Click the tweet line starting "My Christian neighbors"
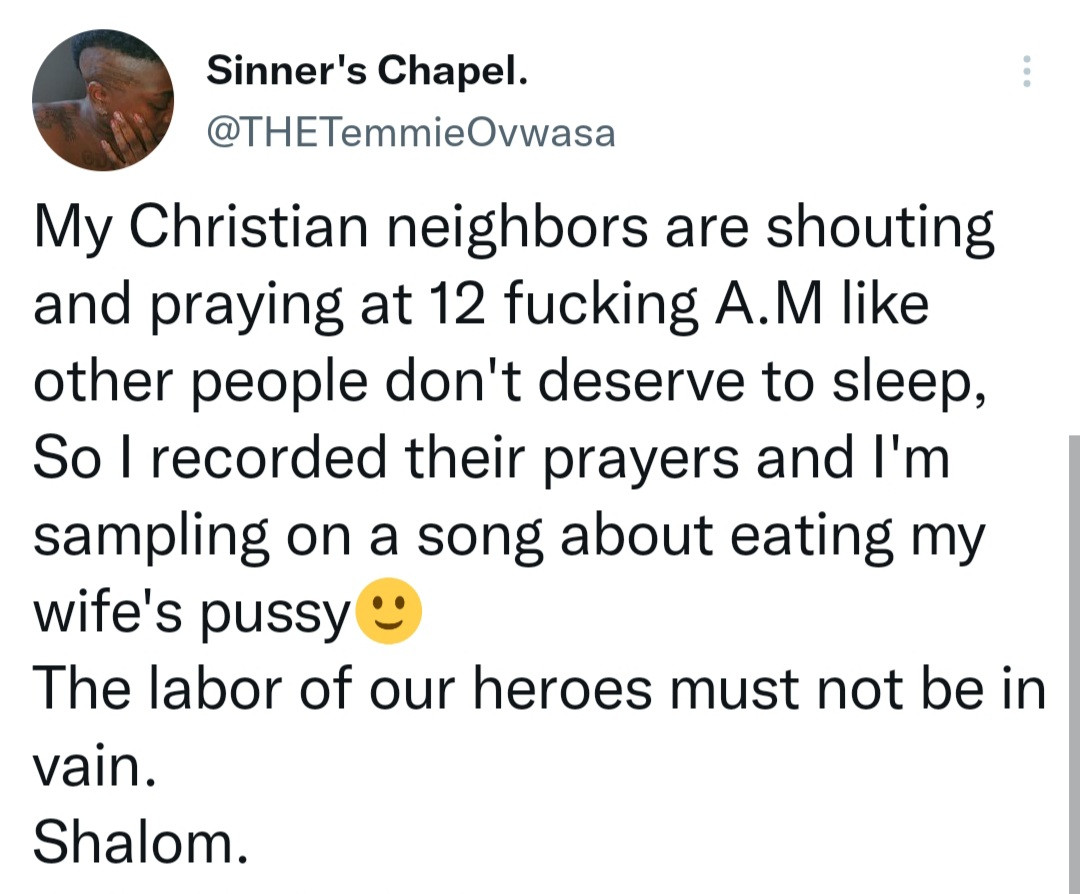The width and height of the screenshot is (1080, 894). [514, 230]
